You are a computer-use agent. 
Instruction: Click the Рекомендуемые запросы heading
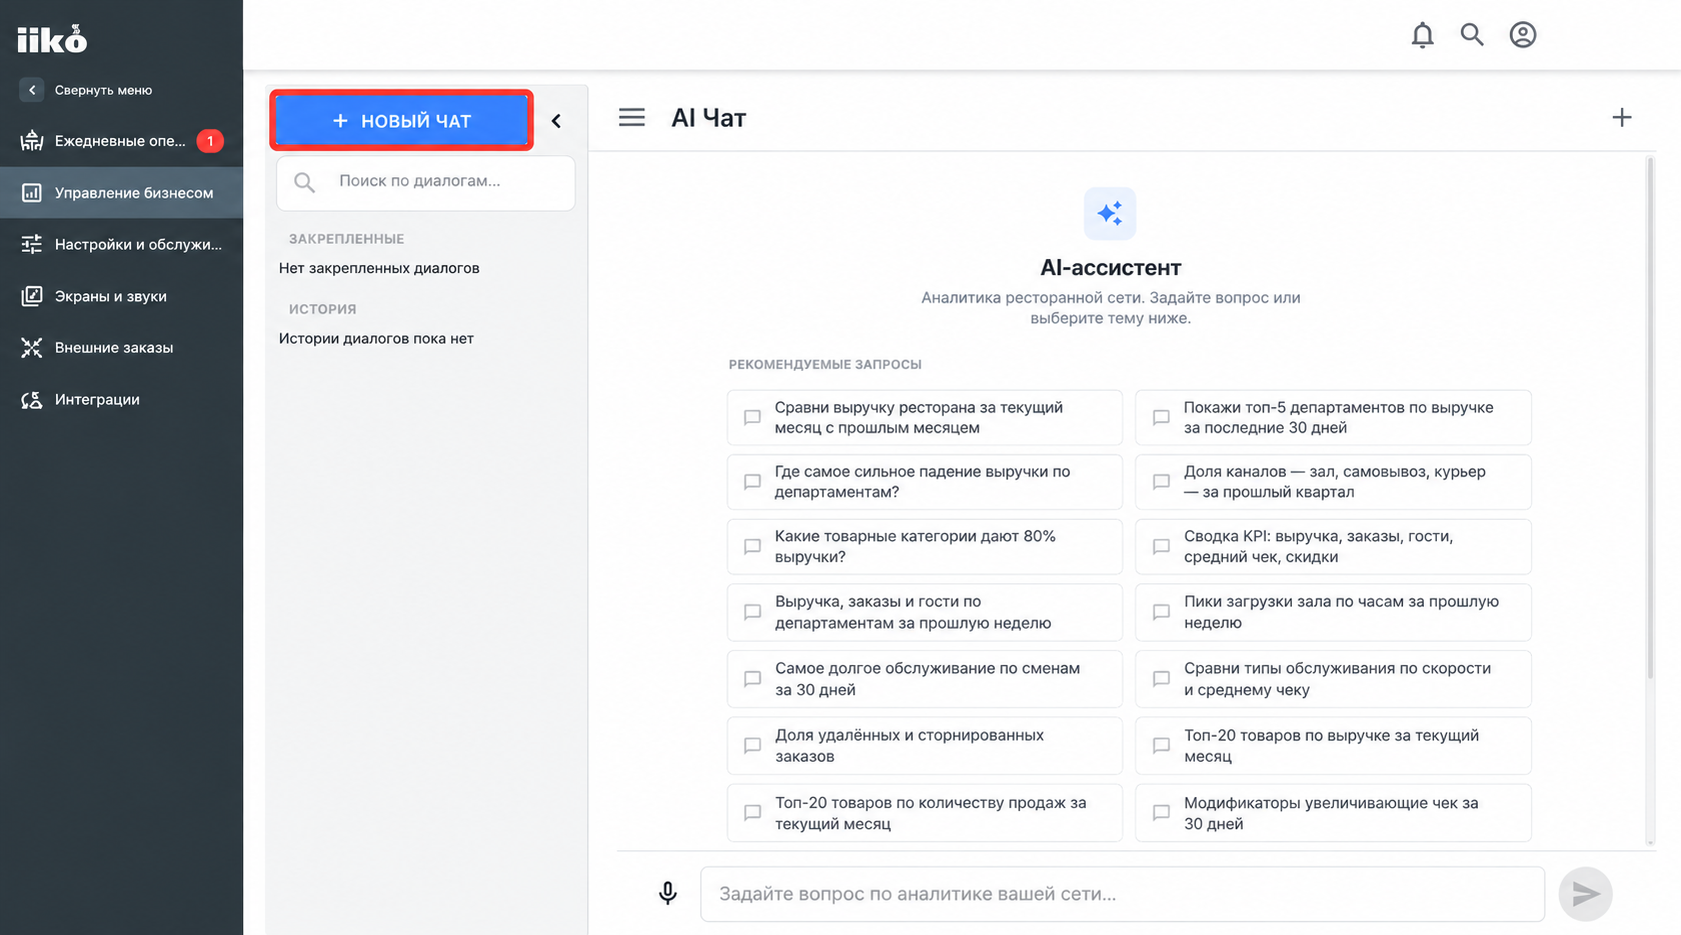tap(825, 365)
